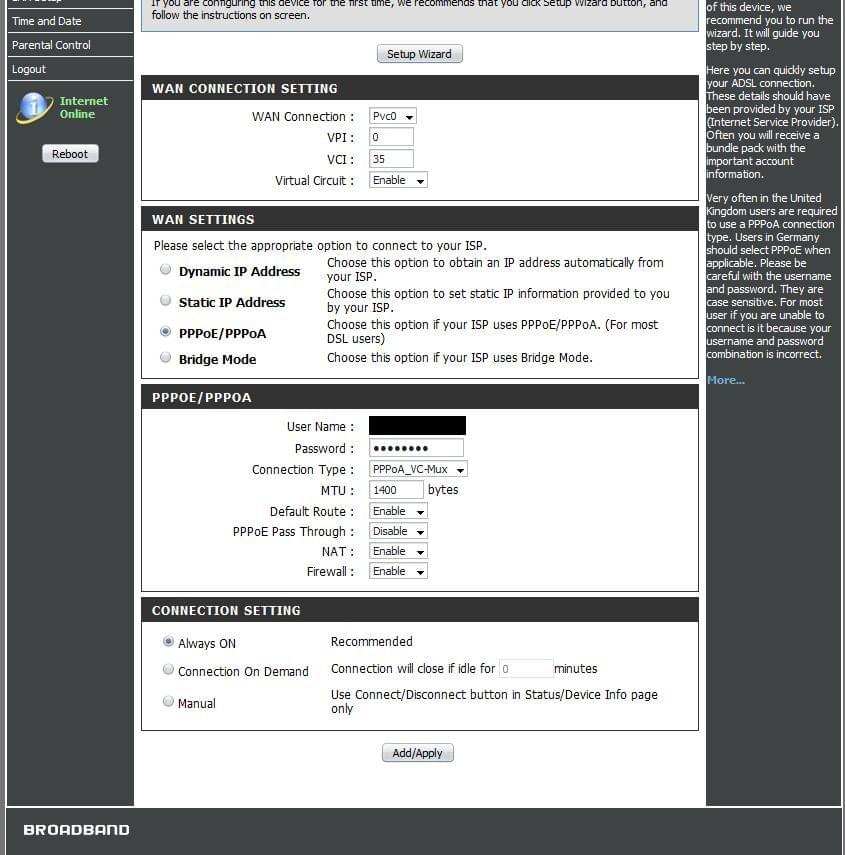
Task: Click the BROADBAND footer logo text
Action: click(x=76, y=829)
